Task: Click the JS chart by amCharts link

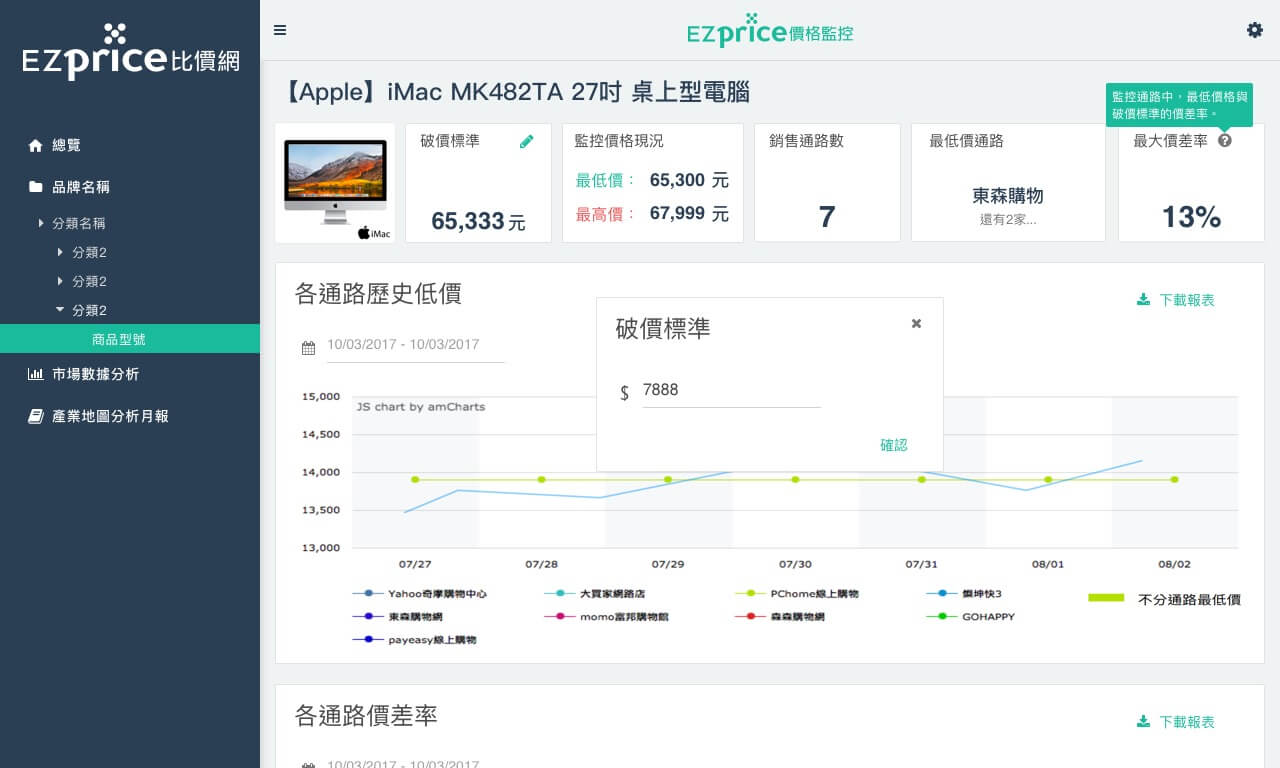Action: coord(421,407)
